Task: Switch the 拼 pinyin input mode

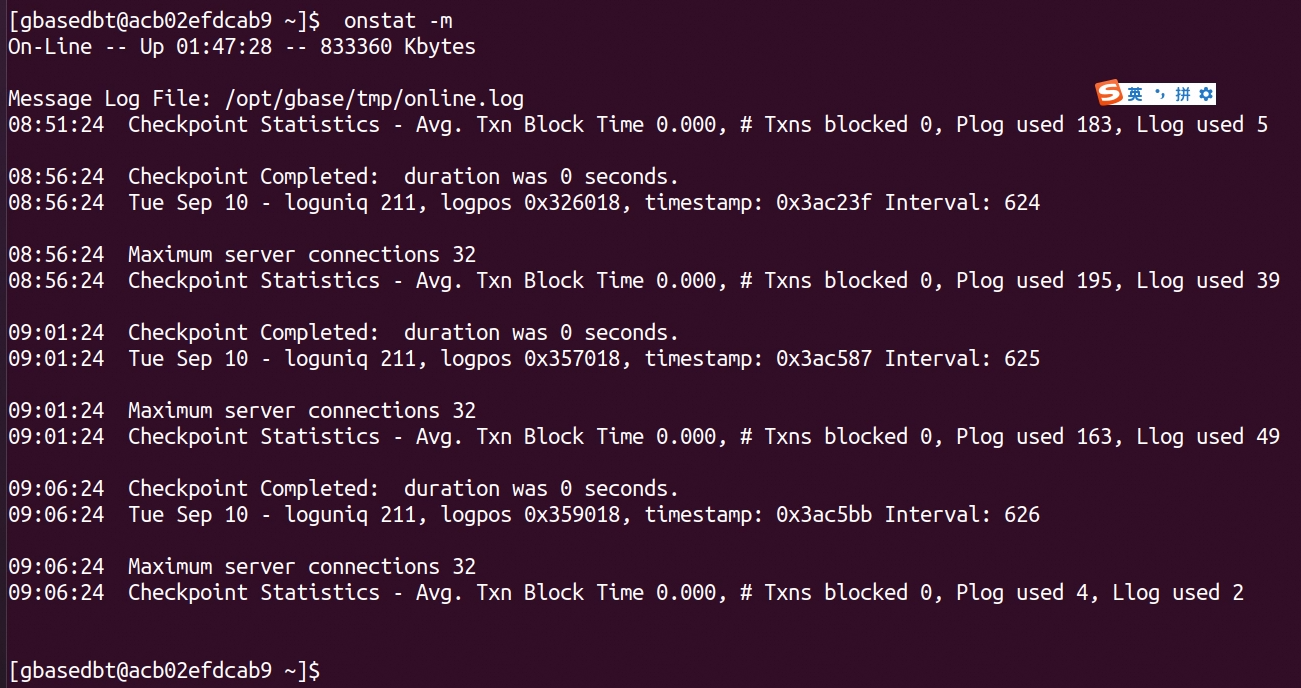Action: (x=1183, y=94)
